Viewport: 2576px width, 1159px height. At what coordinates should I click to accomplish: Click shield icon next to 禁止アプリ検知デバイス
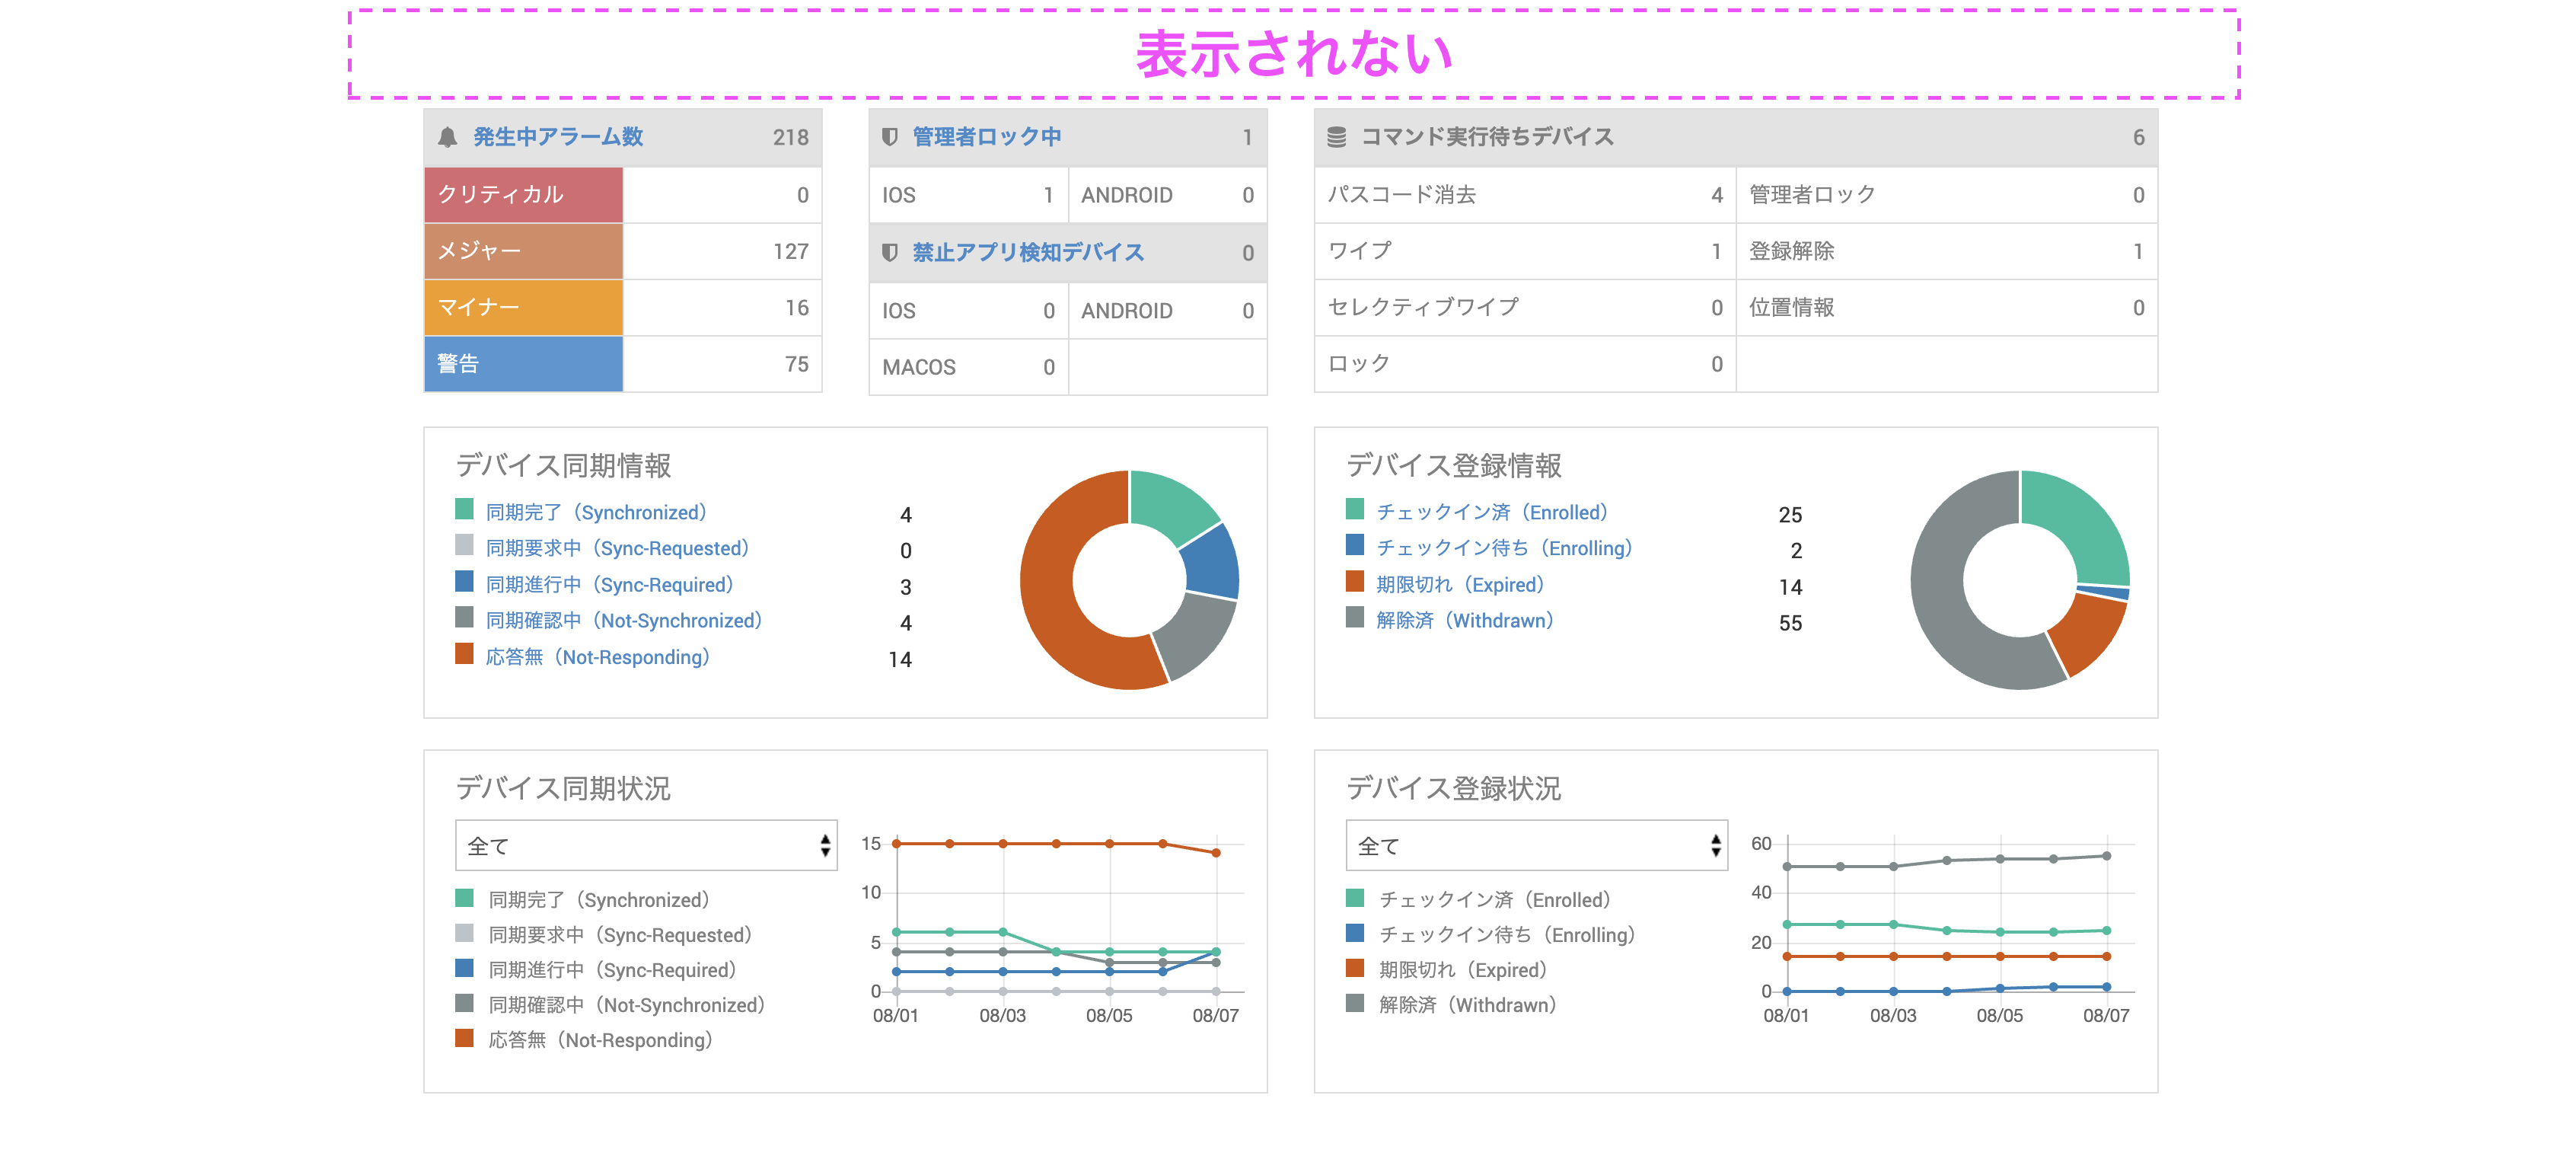click(889, 253)
